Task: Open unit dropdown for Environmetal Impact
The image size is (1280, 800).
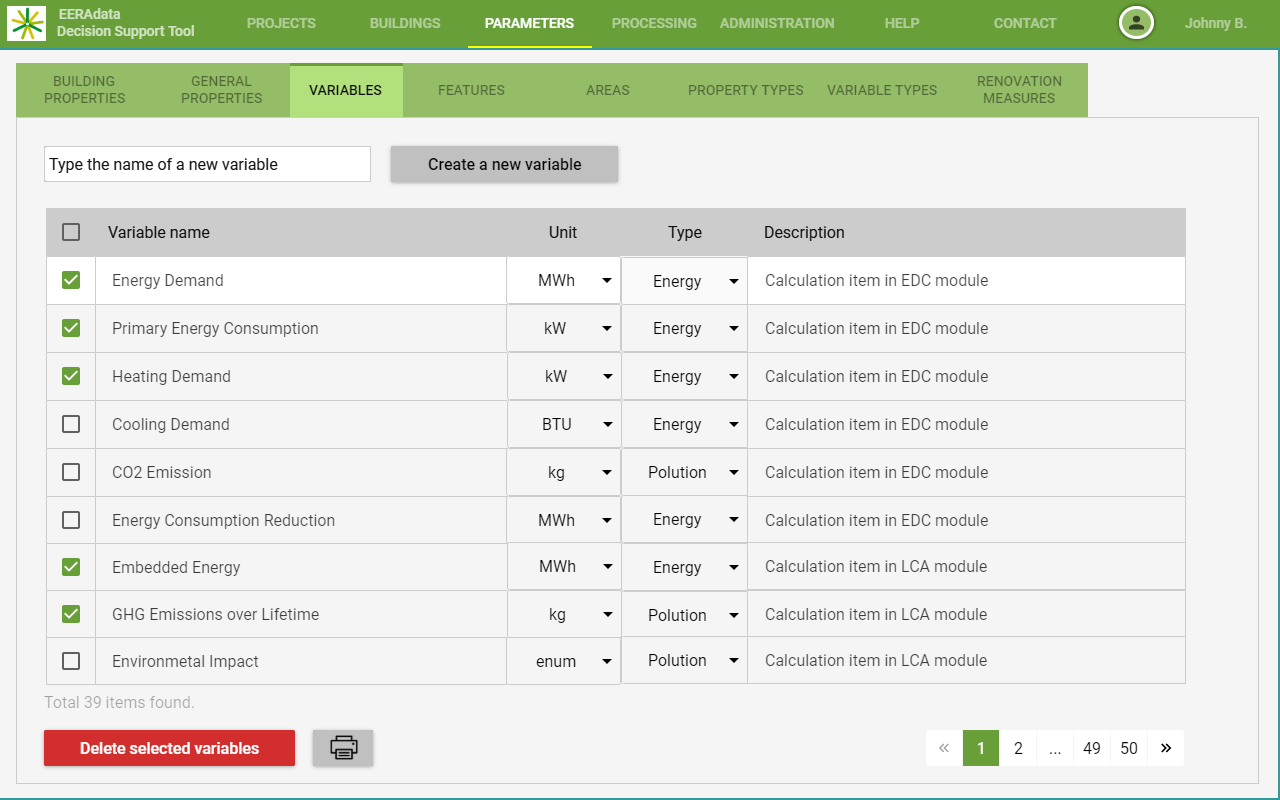Action: tap(606, 661)
